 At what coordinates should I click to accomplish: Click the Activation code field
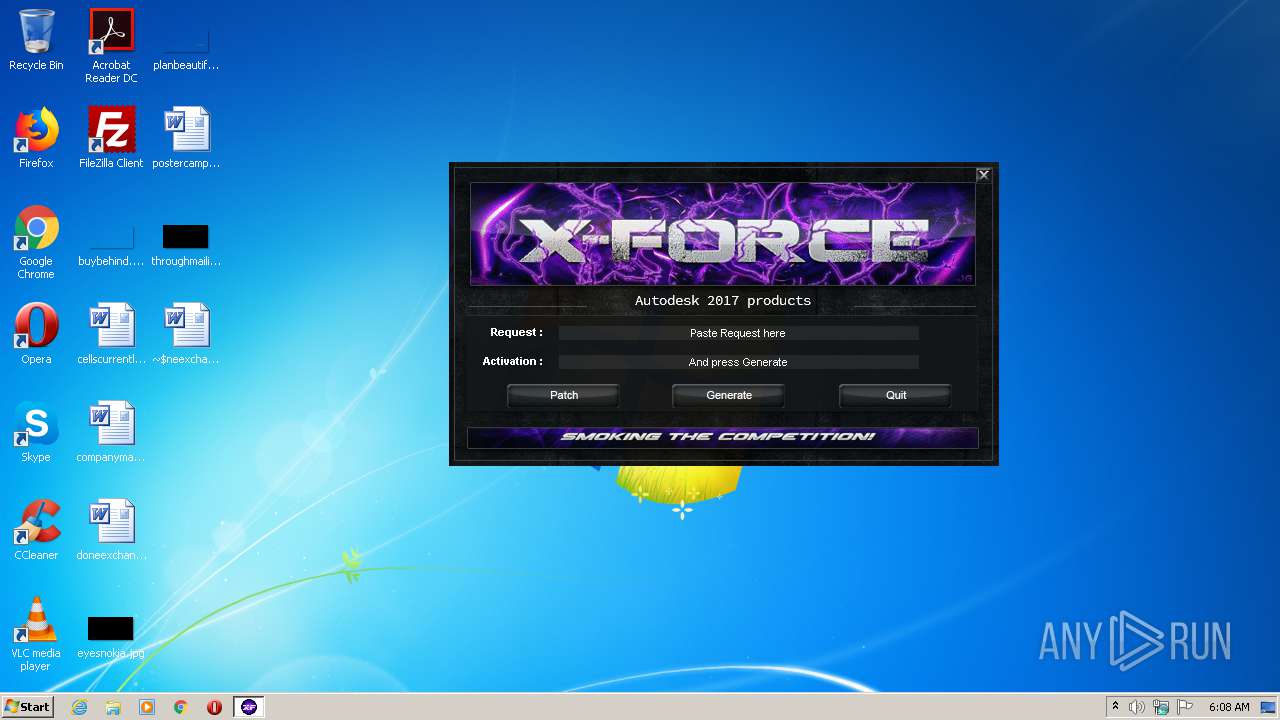point(738,362)
